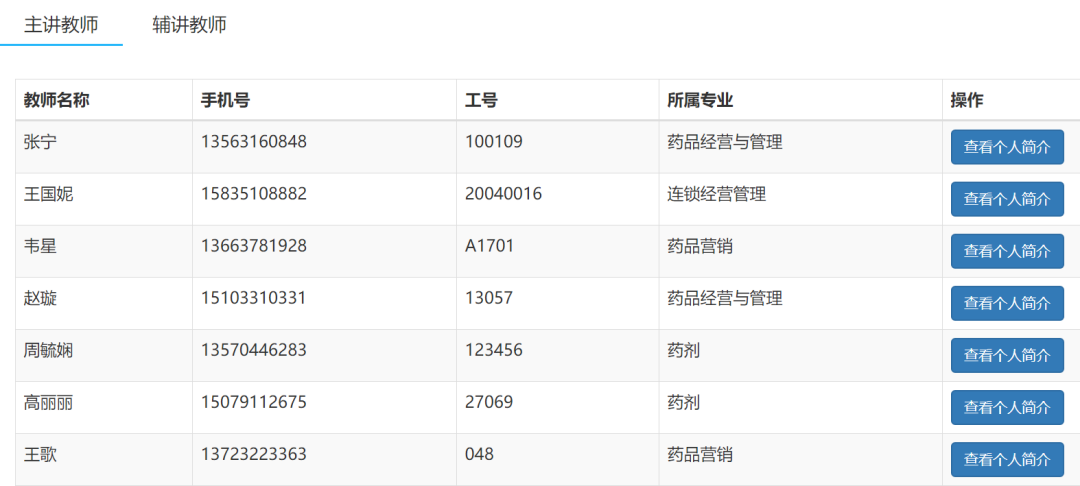This screenshot has height=486, width=1080.
Task: Click the 操作 column header
Action: click(x=967, y=101)
